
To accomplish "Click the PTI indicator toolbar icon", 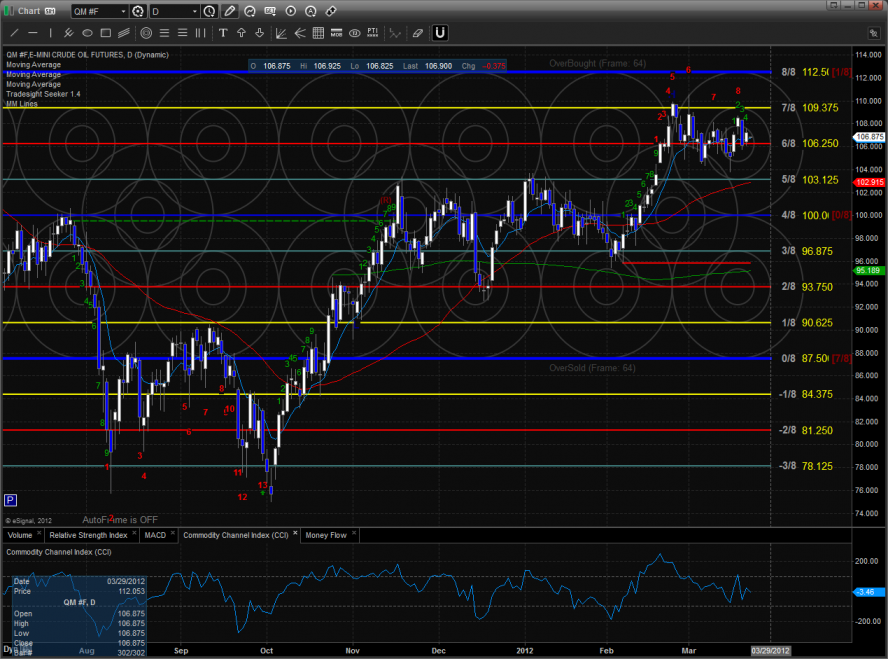I will click(x=372, y=32).
